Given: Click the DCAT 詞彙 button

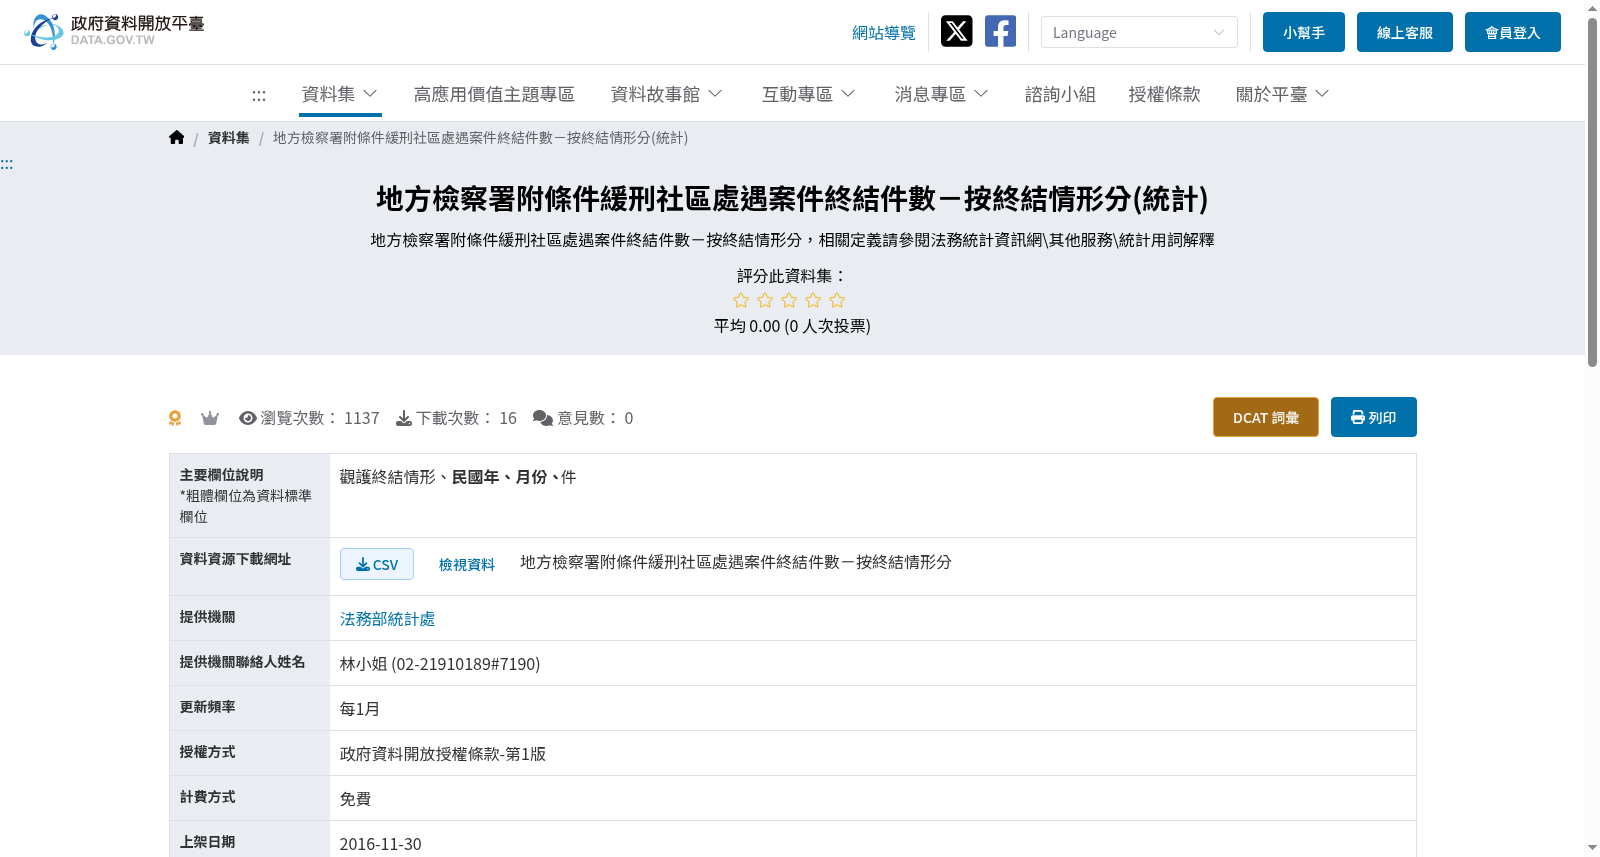Looking at the screenshot, I should pos(1266,417).
